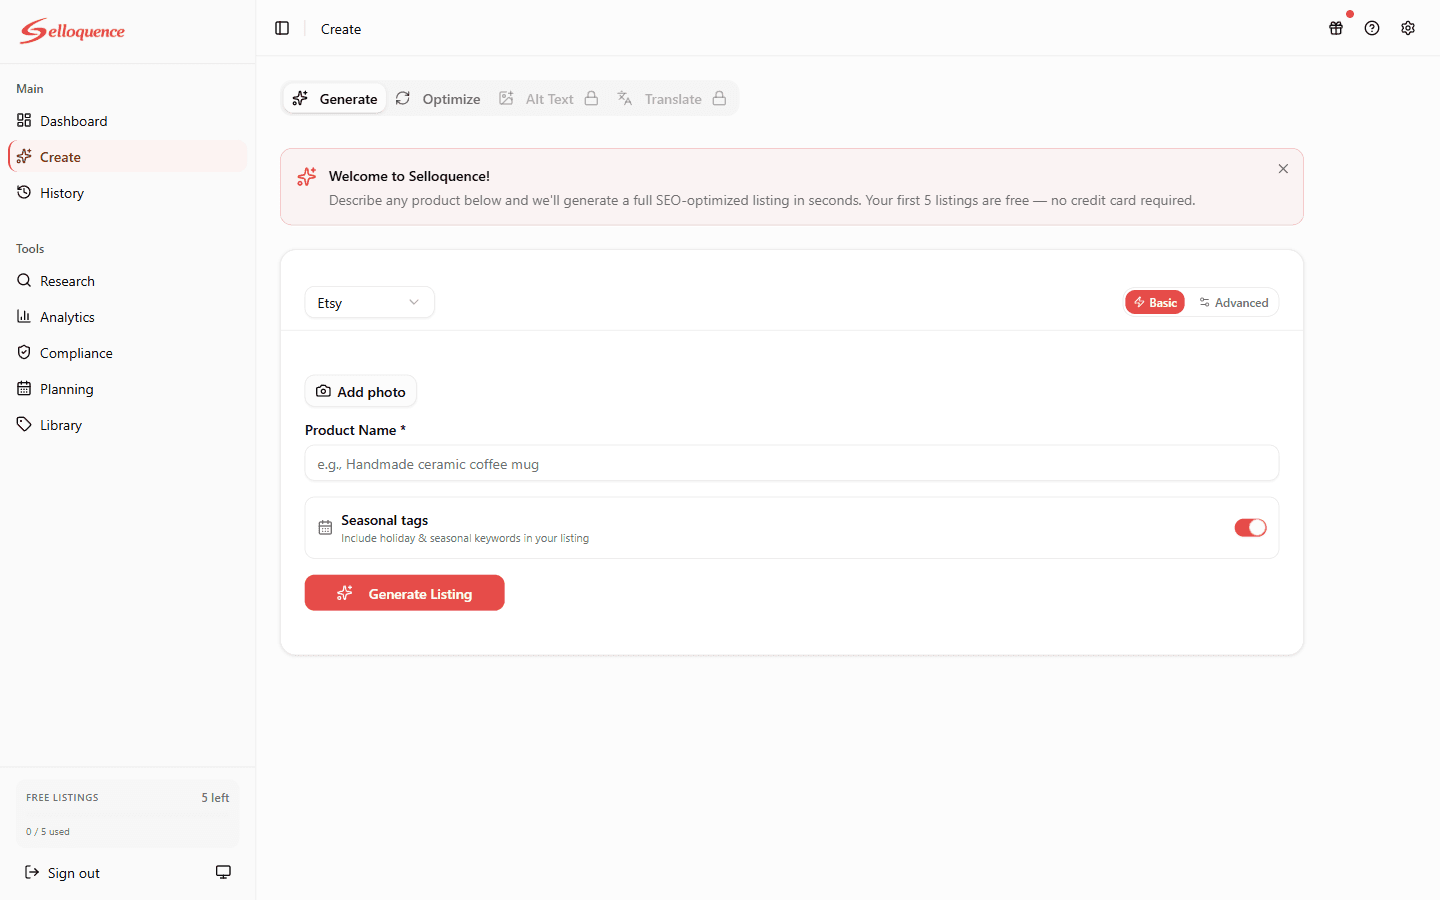Screen dimensions: 1440x900
Task: Open Research from the sidebar
Action: (66, 281)
